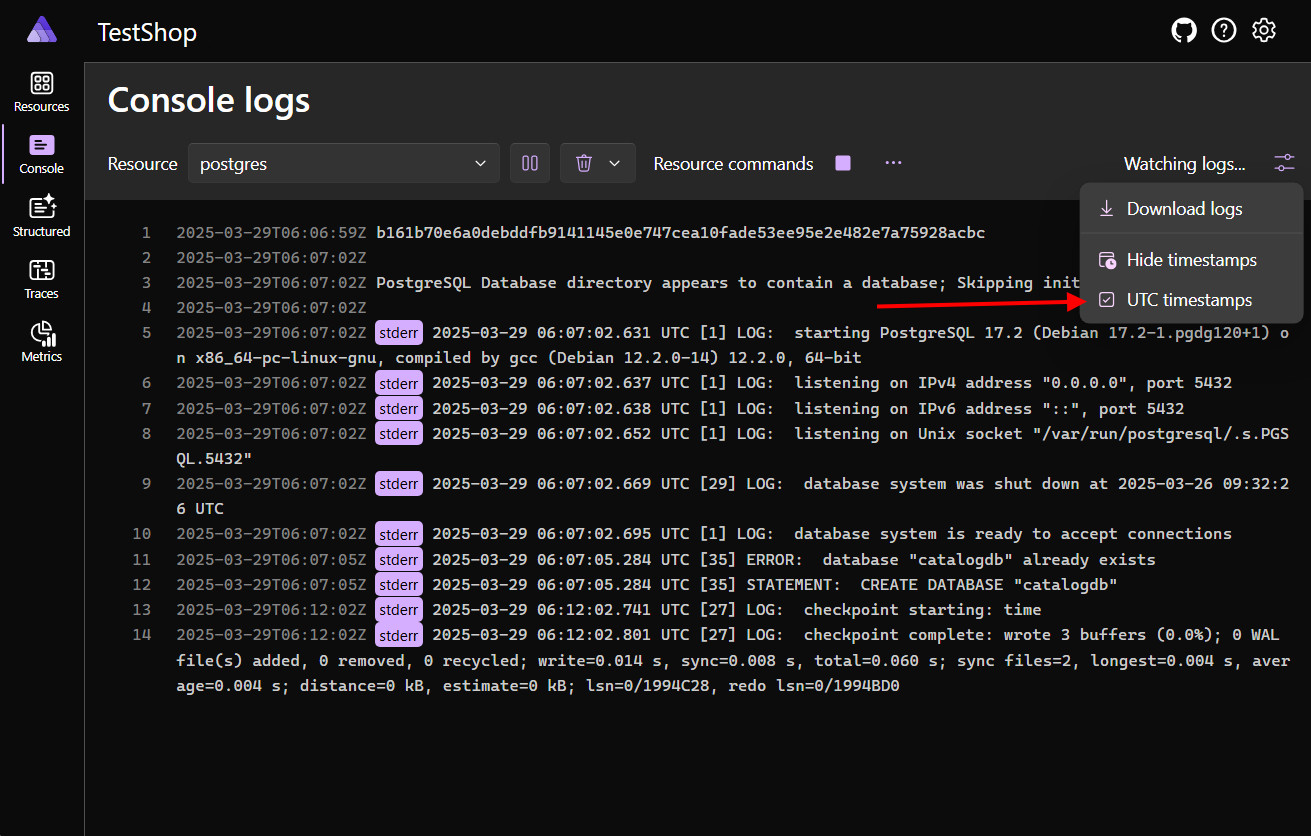Open the ellipsis overflow menu
The height and width of the screenshot is (836, 1311).
(893, 163)
